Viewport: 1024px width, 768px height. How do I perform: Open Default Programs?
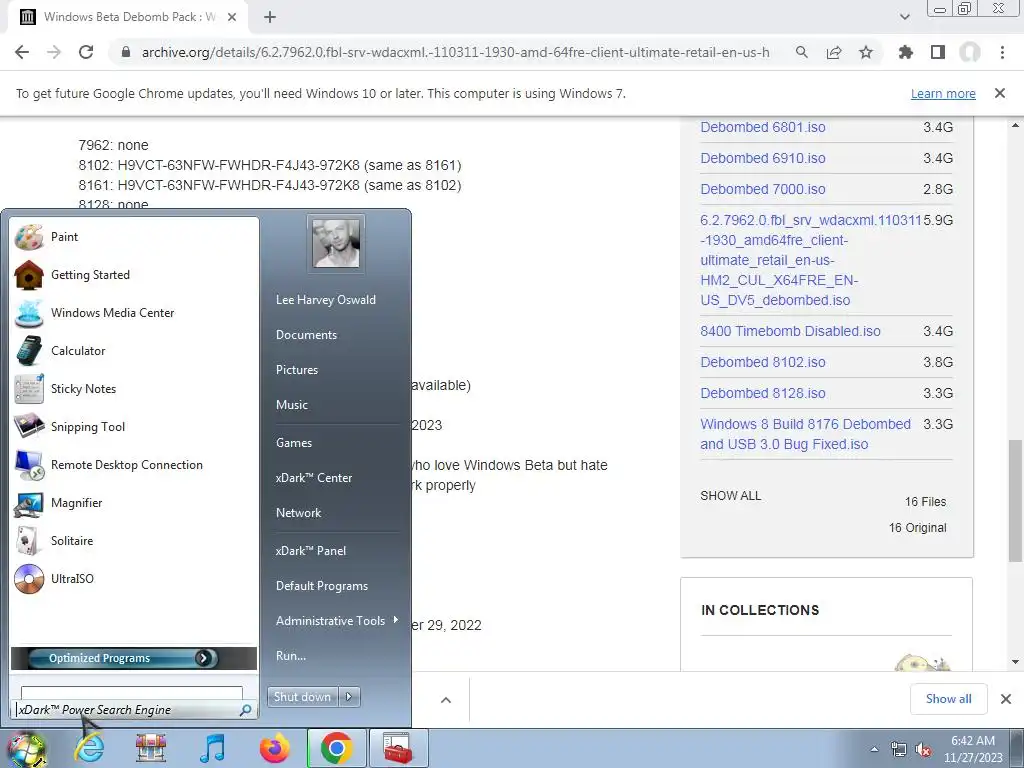point(321,586)
